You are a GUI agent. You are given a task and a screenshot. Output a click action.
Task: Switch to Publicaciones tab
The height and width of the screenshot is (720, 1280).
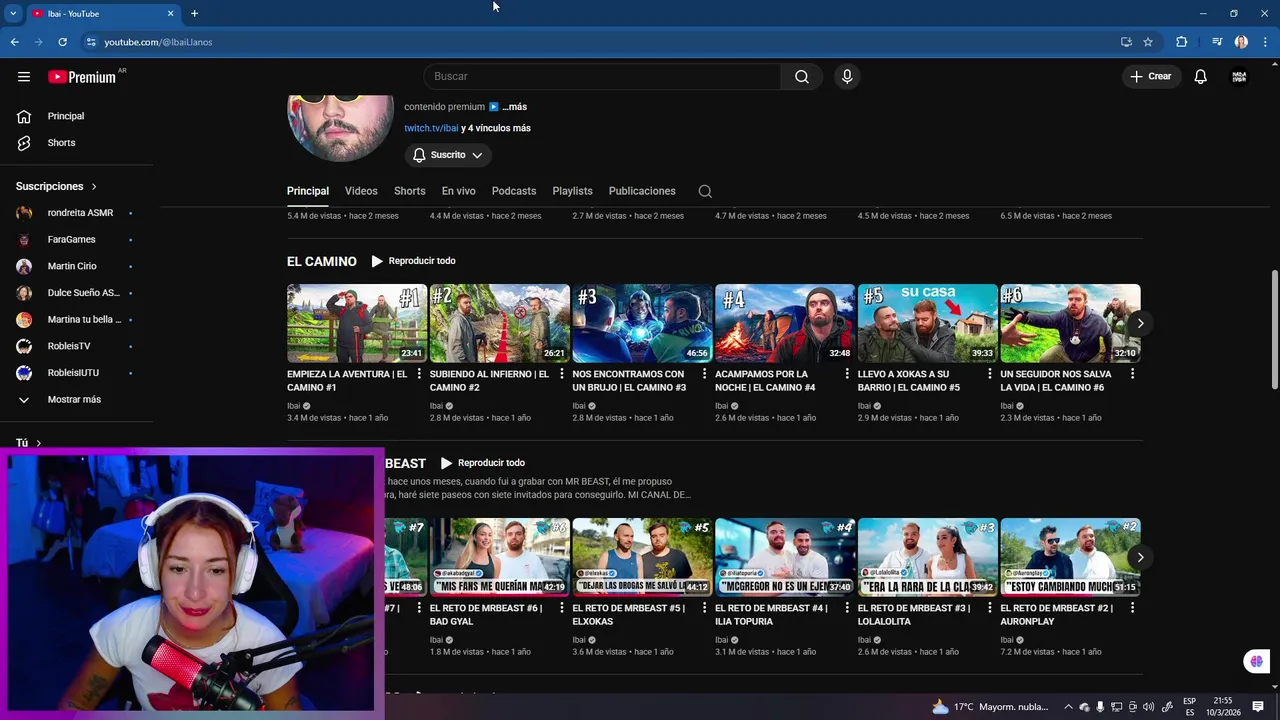coord(642,191)
